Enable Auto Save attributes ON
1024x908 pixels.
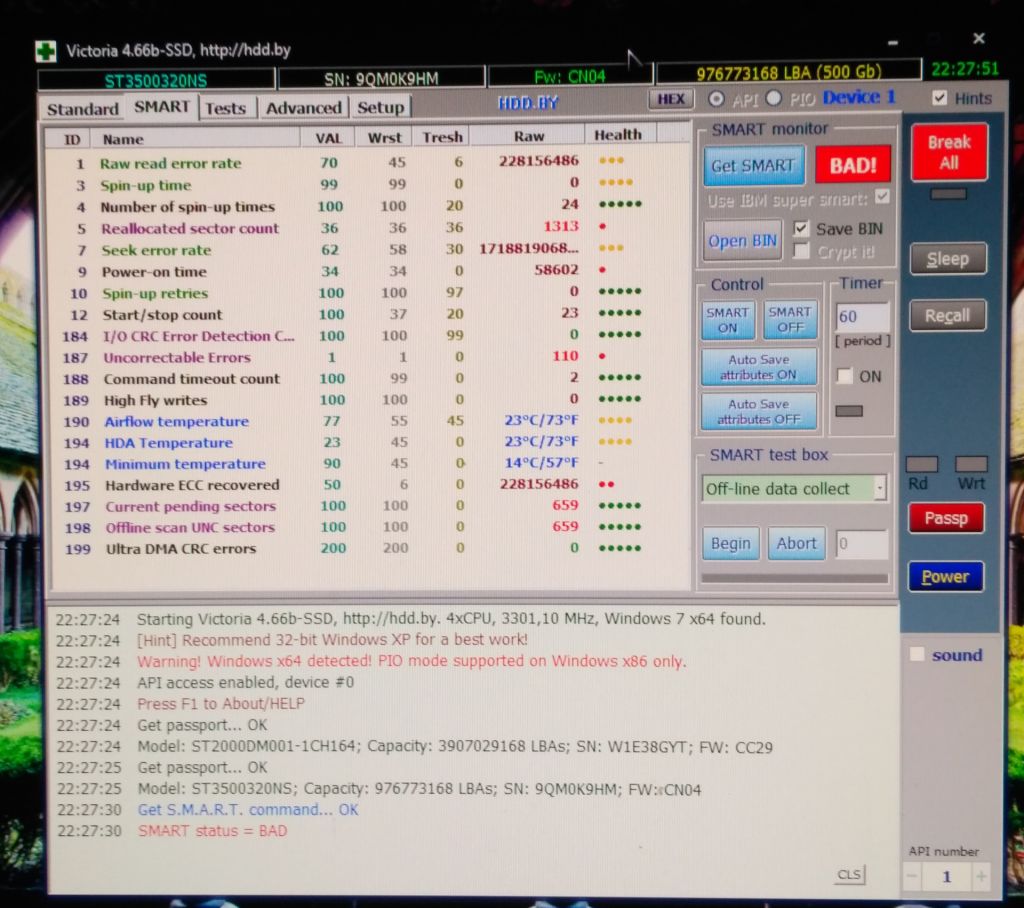[759, 367]
